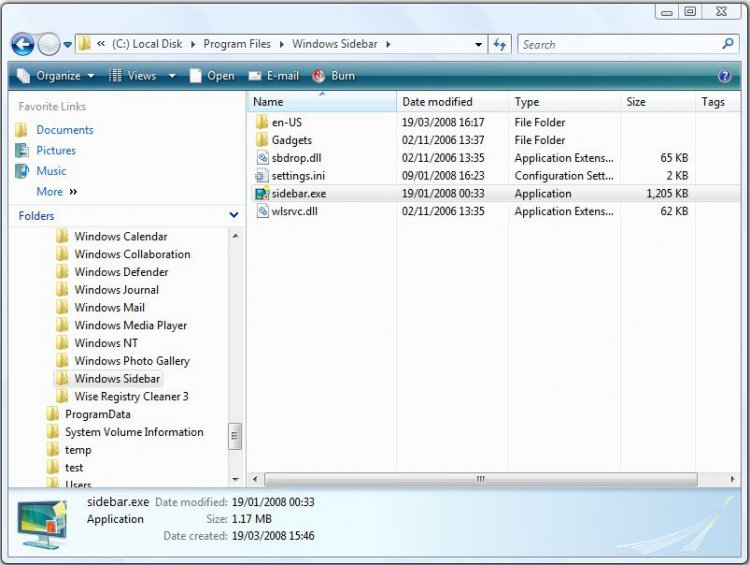Select ProgramData in folder tree
750x565 pixels.
98,414
